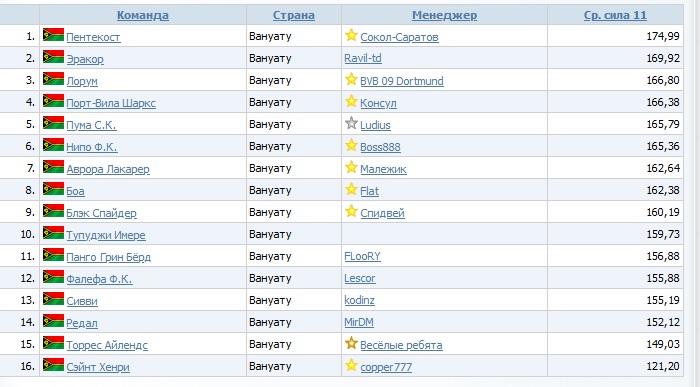Sort by Менеджер column header
The height and width of the screenshot is (387, 700).
click(444, 15)
